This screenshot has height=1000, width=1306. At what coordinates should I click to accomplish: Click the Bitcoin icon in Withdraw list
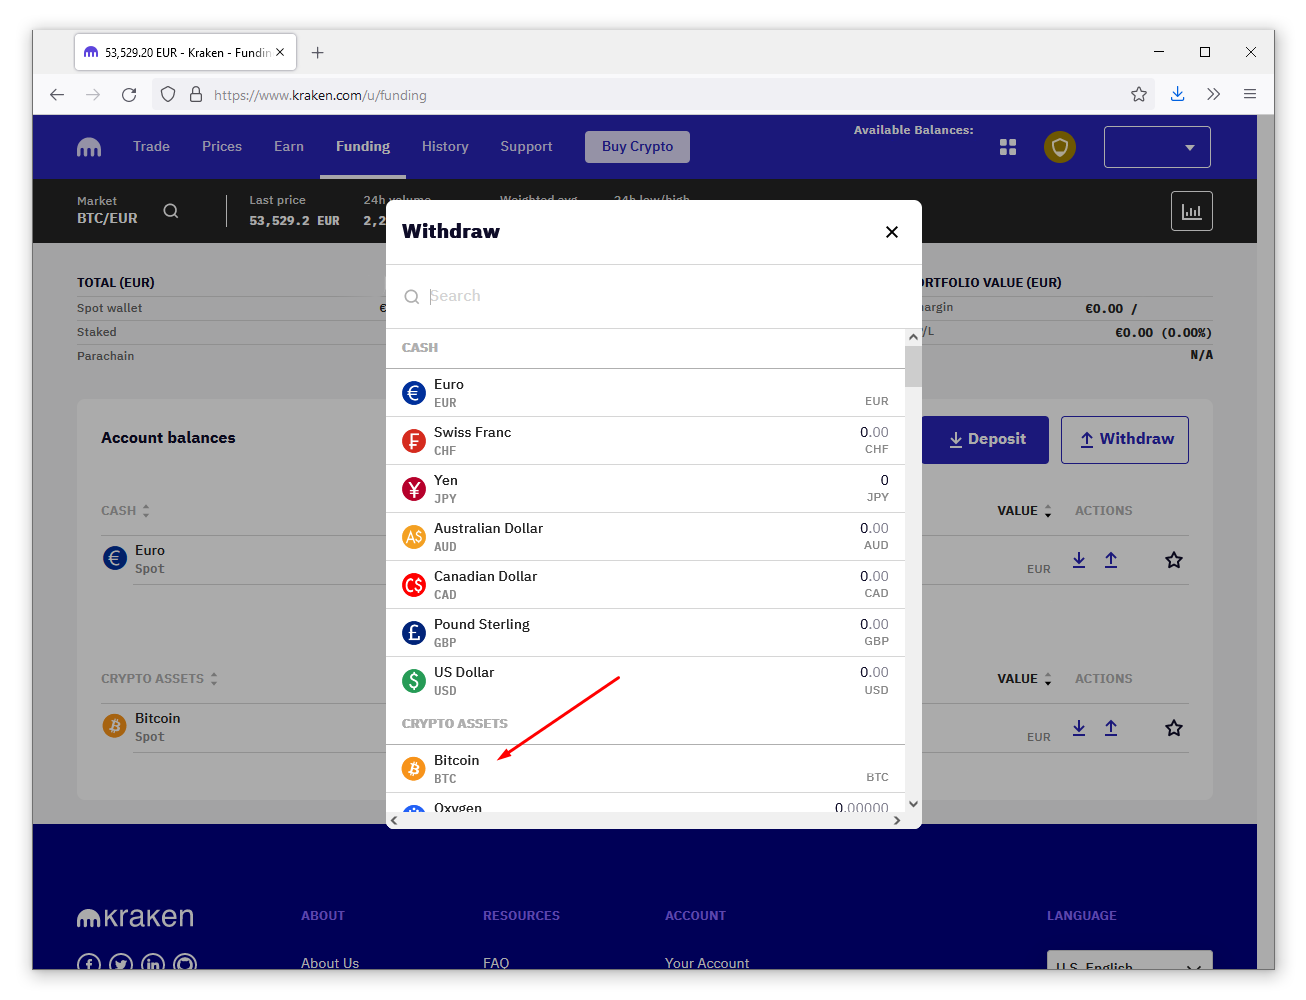(x=414, y=769)
